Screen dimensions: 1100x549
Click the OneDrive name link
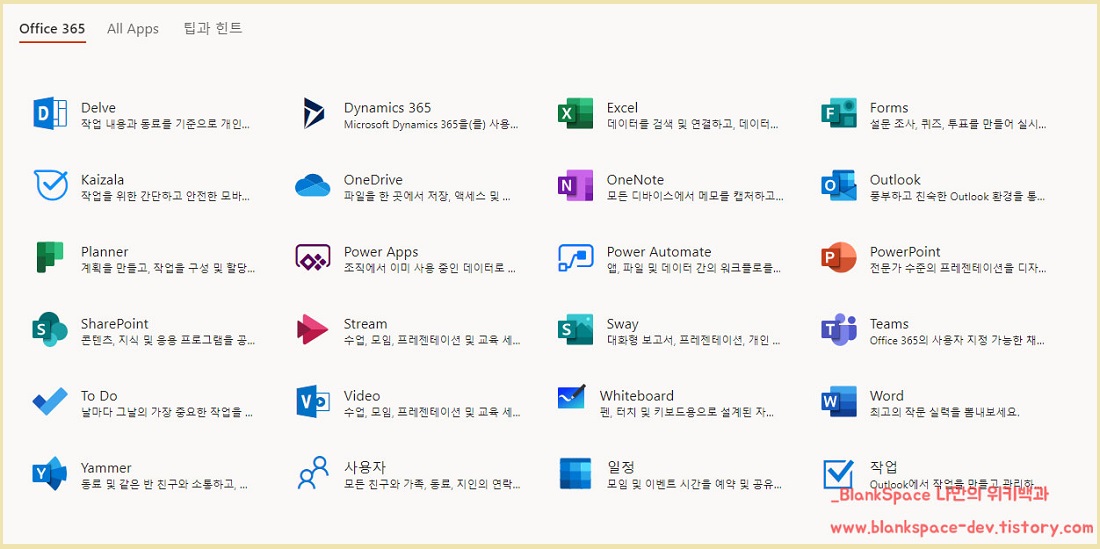pyautogui.click(x=373, y=179)
